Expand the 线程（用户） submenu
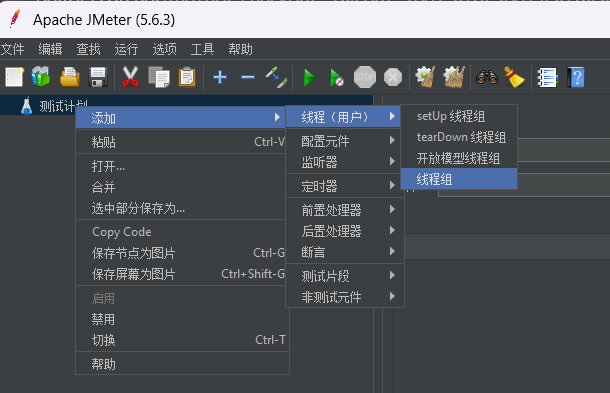Screen dimensions: 610x393 click(x=344, y=117)
